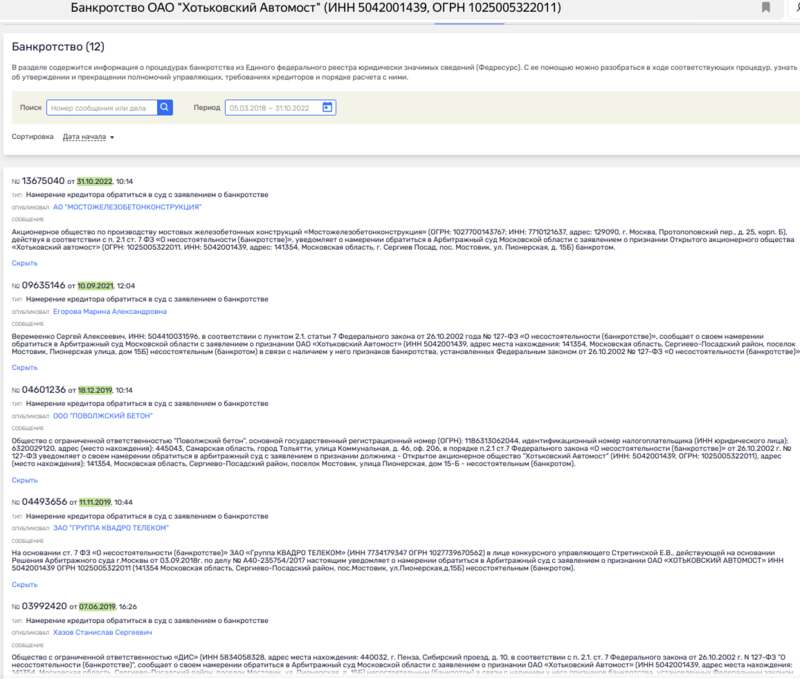Collapse message 13675040 with 'Скрыть'
Image resolution: width=800 pixels, height=679 pixels.
click(24, 263)
